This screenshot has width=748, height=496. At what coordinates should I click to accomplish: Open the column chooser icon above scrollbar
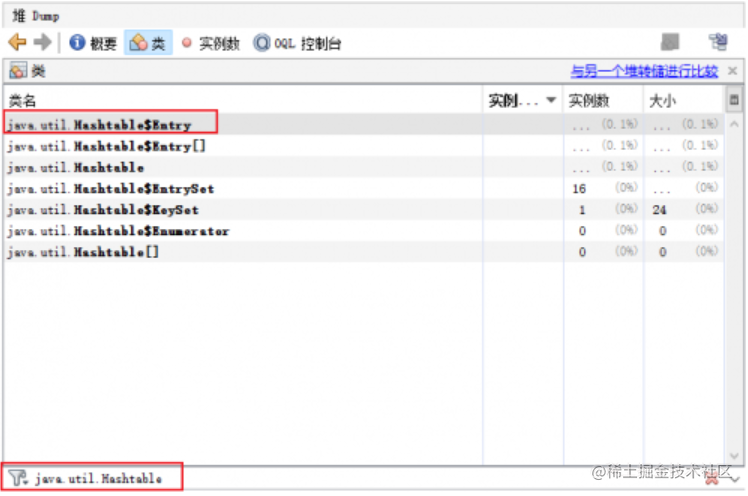coord(734,100)
